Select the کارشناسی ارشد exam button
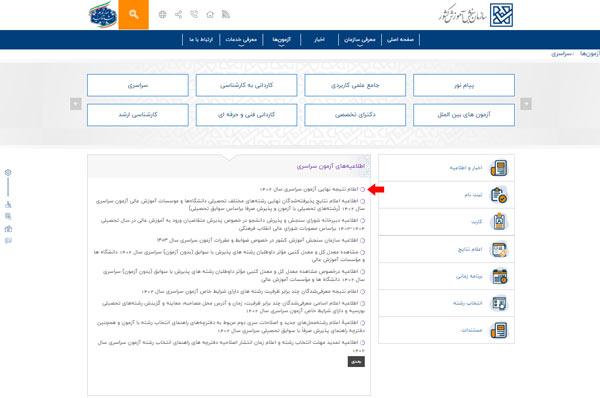The height and width of the screenshot is (398, 600). tap(138, 115)
